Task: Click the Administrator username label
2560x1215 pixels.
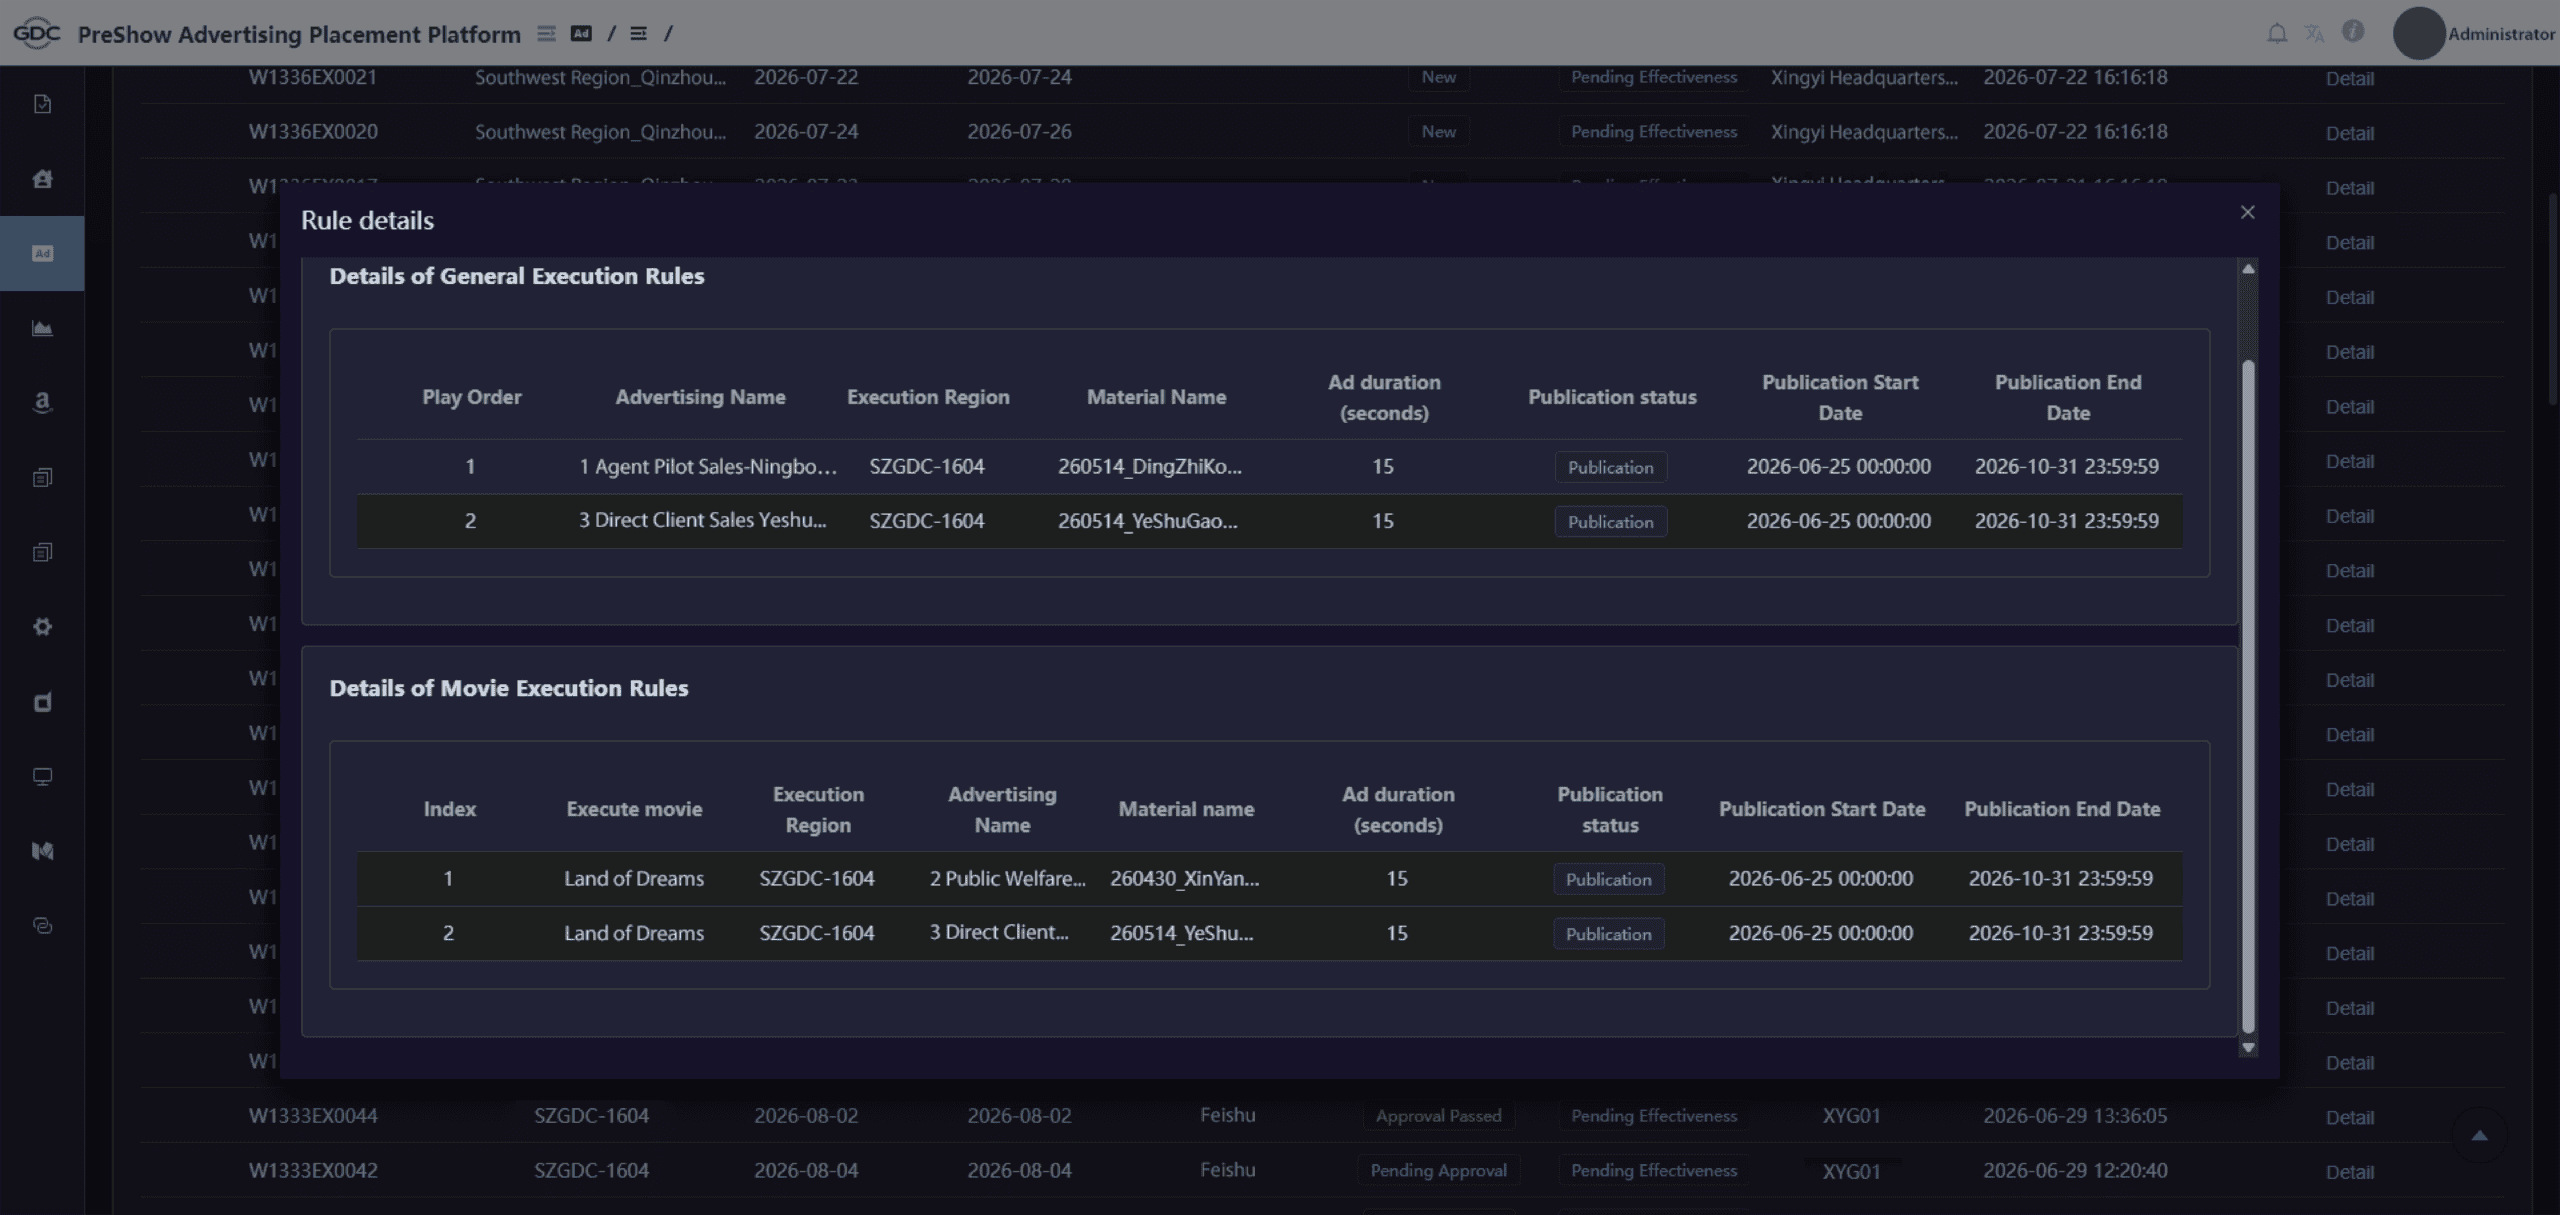Action: 2501,34
